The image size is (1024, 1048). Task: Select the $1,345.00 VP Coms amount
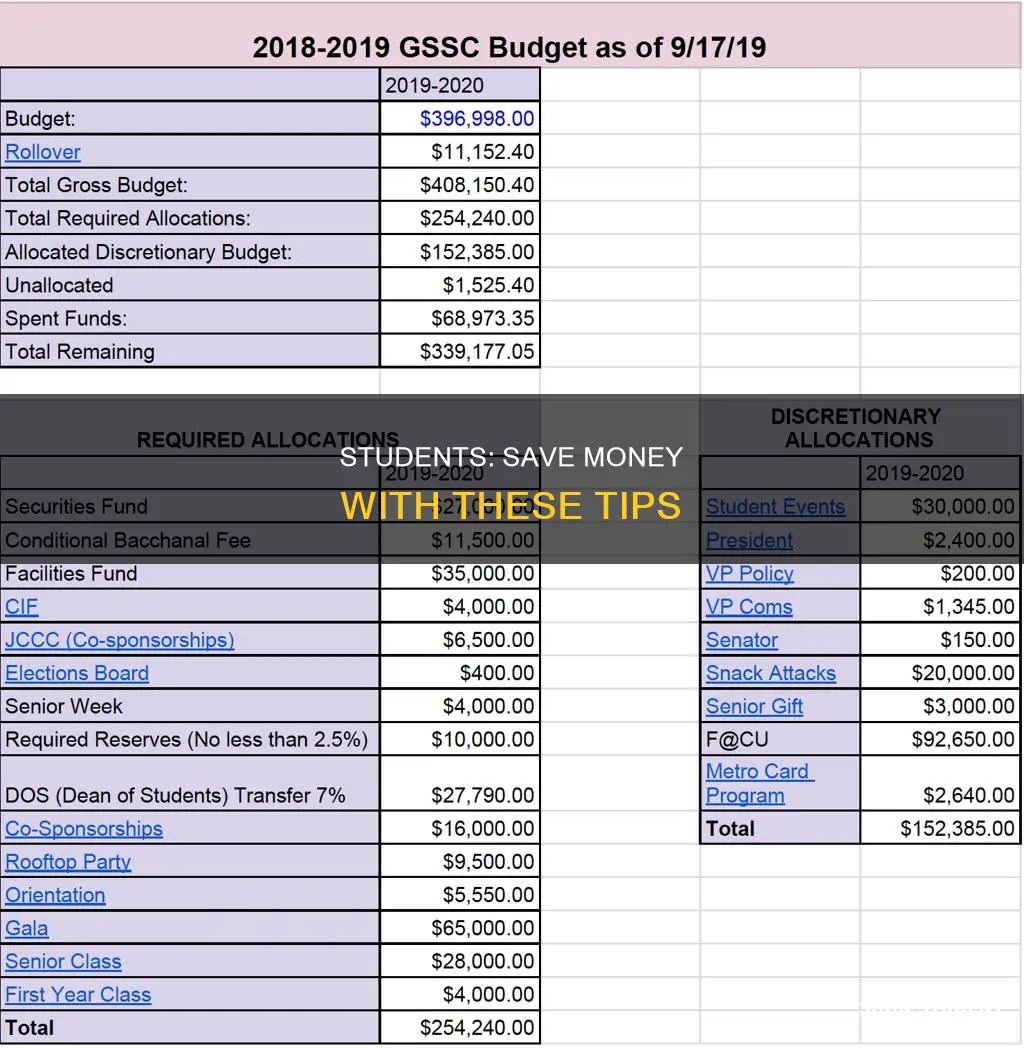tap(940, 607)
